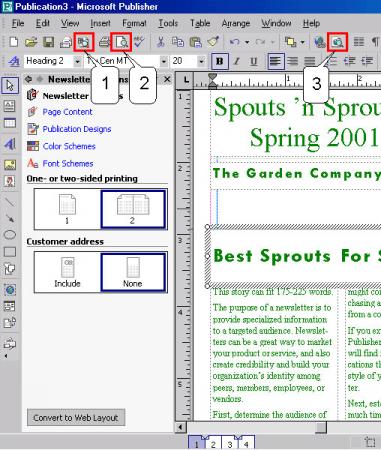The height and width of the screenshot is (450, 381).
Task: Toggle Bold formatting
Action: point(220,61)
